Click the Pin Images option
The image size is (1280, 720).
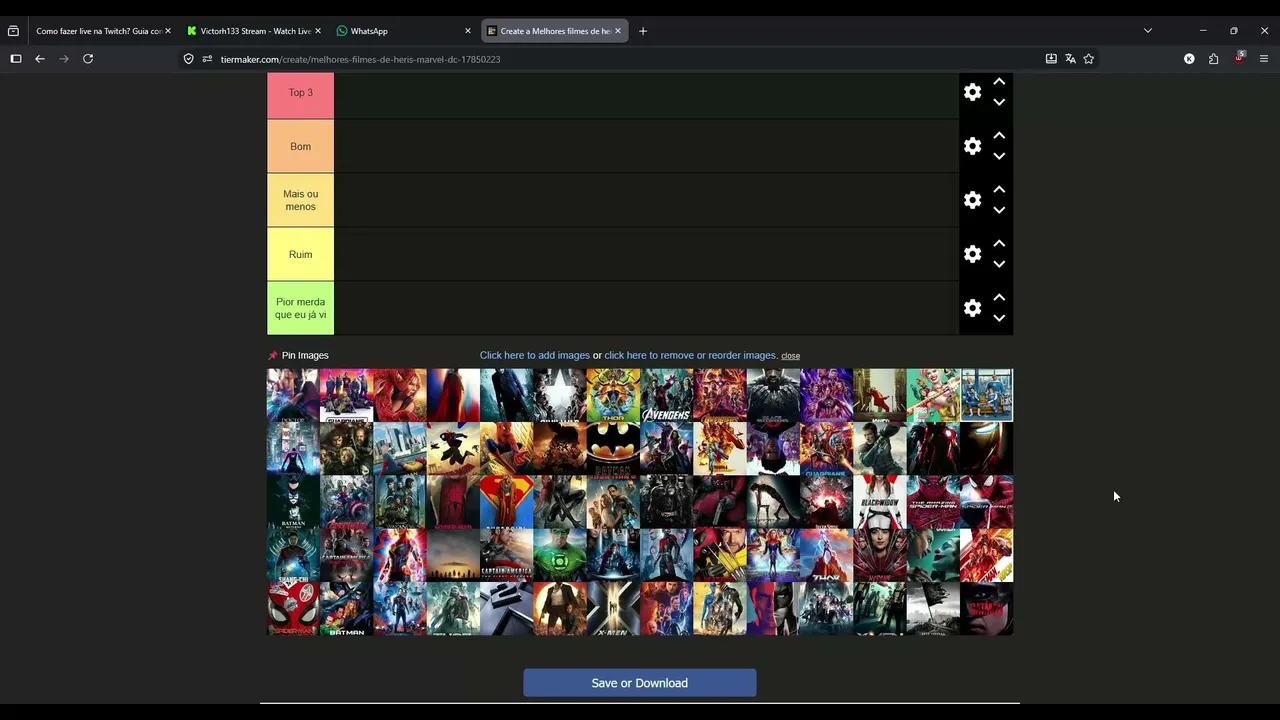pyautogui.click(x=298, y=355)
